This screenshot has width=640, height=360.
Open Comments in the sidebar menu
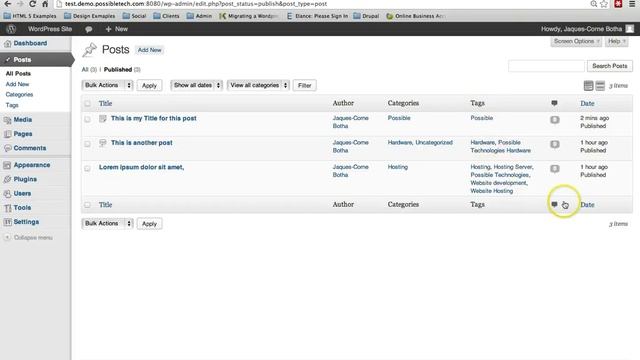point(30,148)
